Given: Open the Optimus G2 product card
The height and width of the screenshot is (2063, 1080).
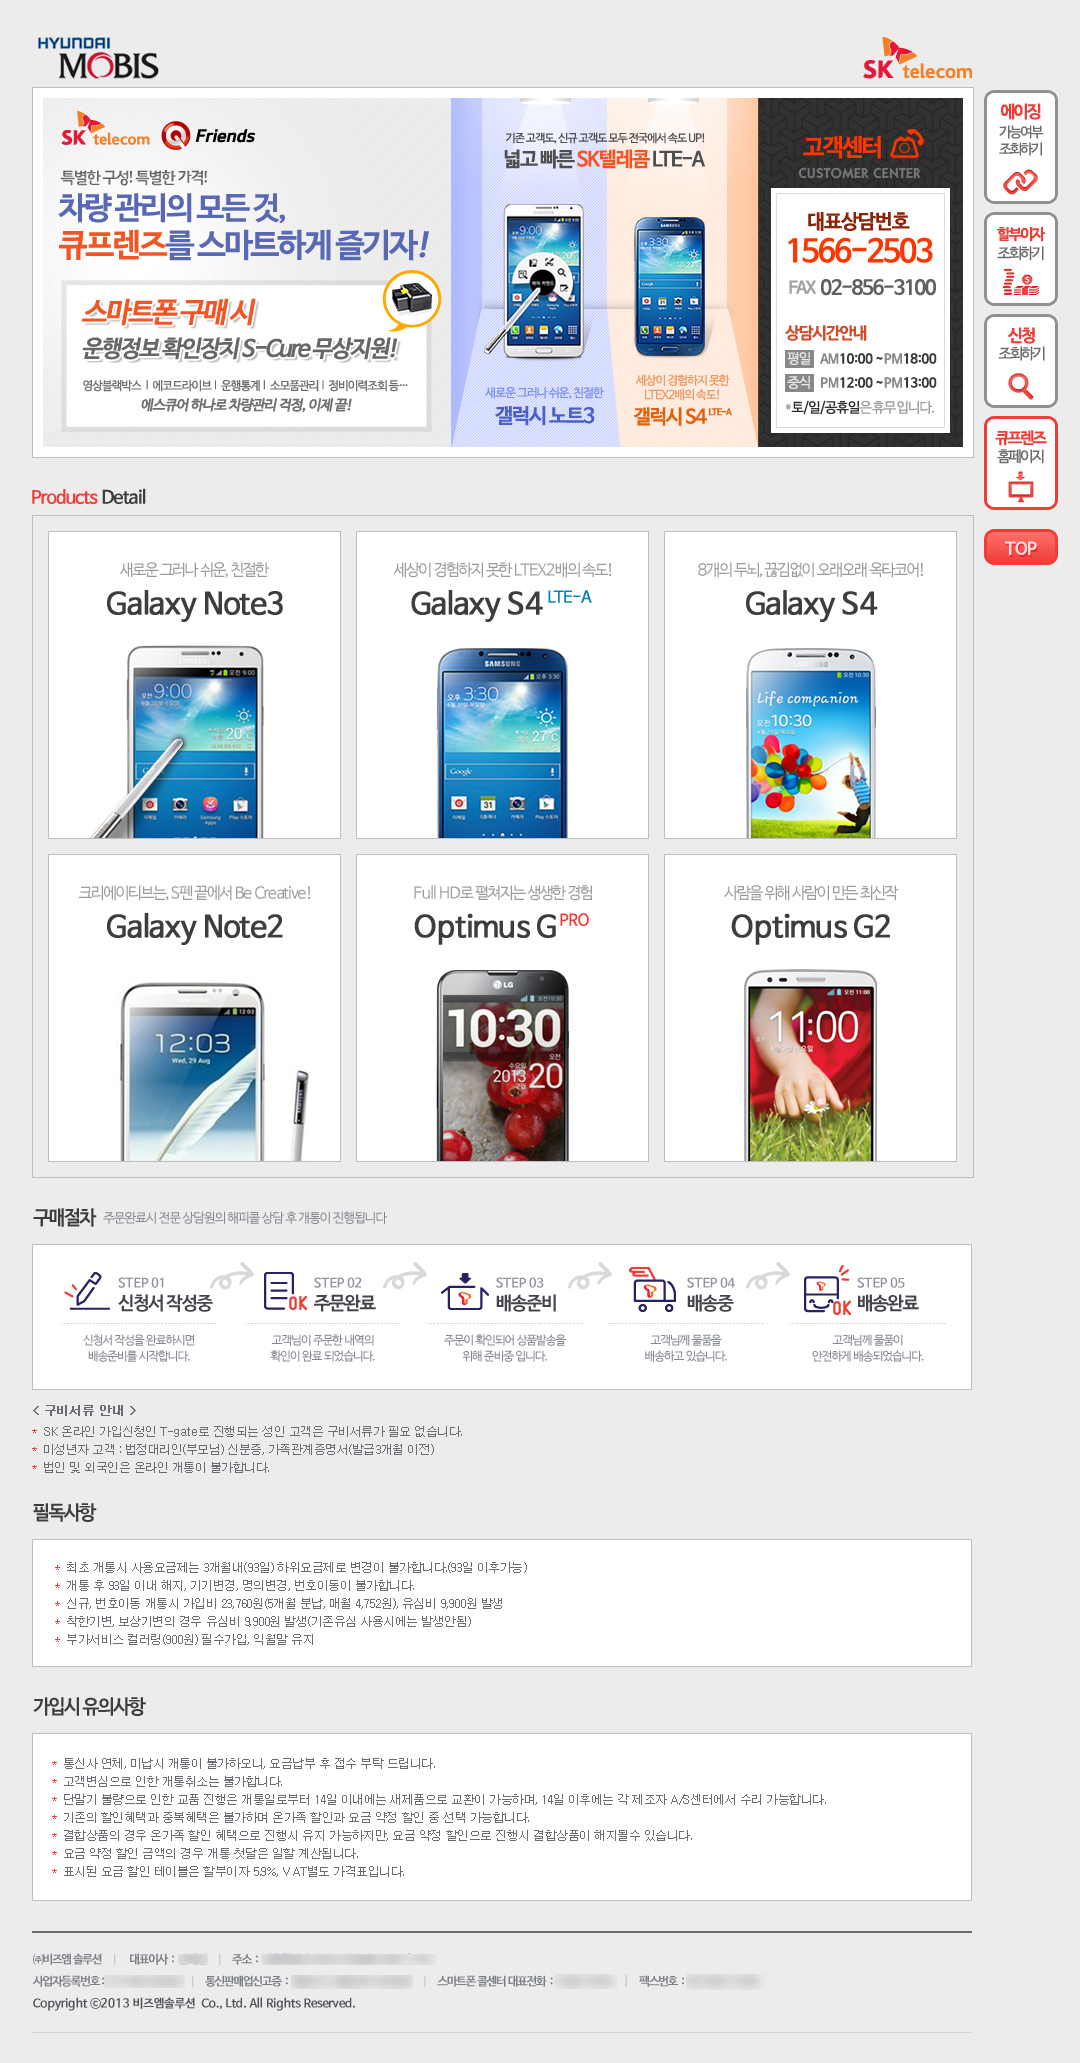Looking at the screenshot, I should pyautogui.click(x=810, y=1008).
